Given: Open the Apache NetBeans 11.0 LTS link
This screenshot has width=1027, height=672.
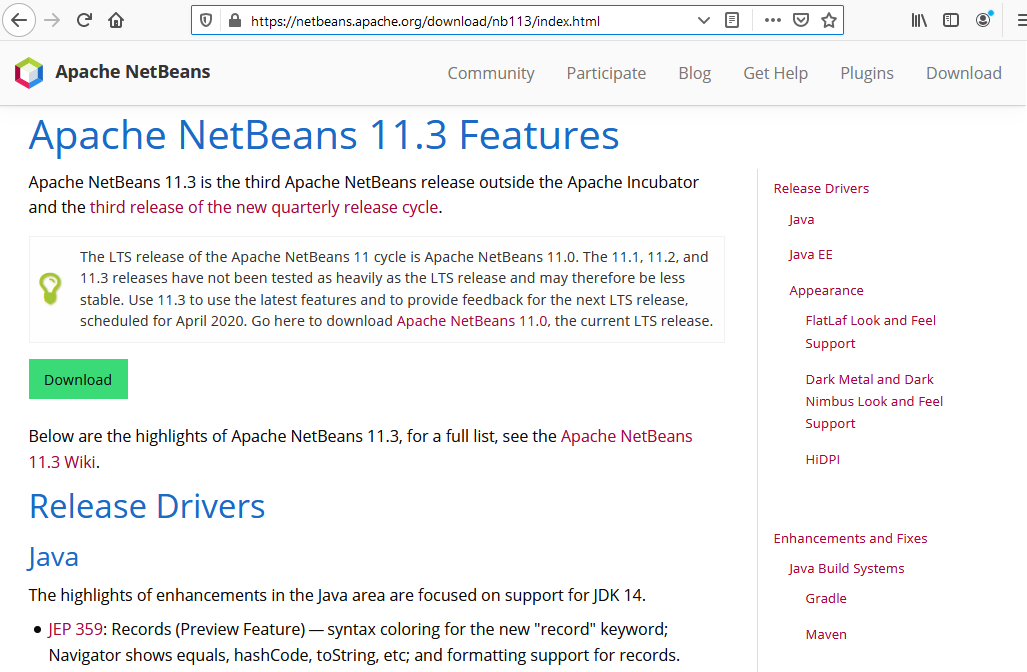Looking at the screenshot, I should [x=472, y=321].
